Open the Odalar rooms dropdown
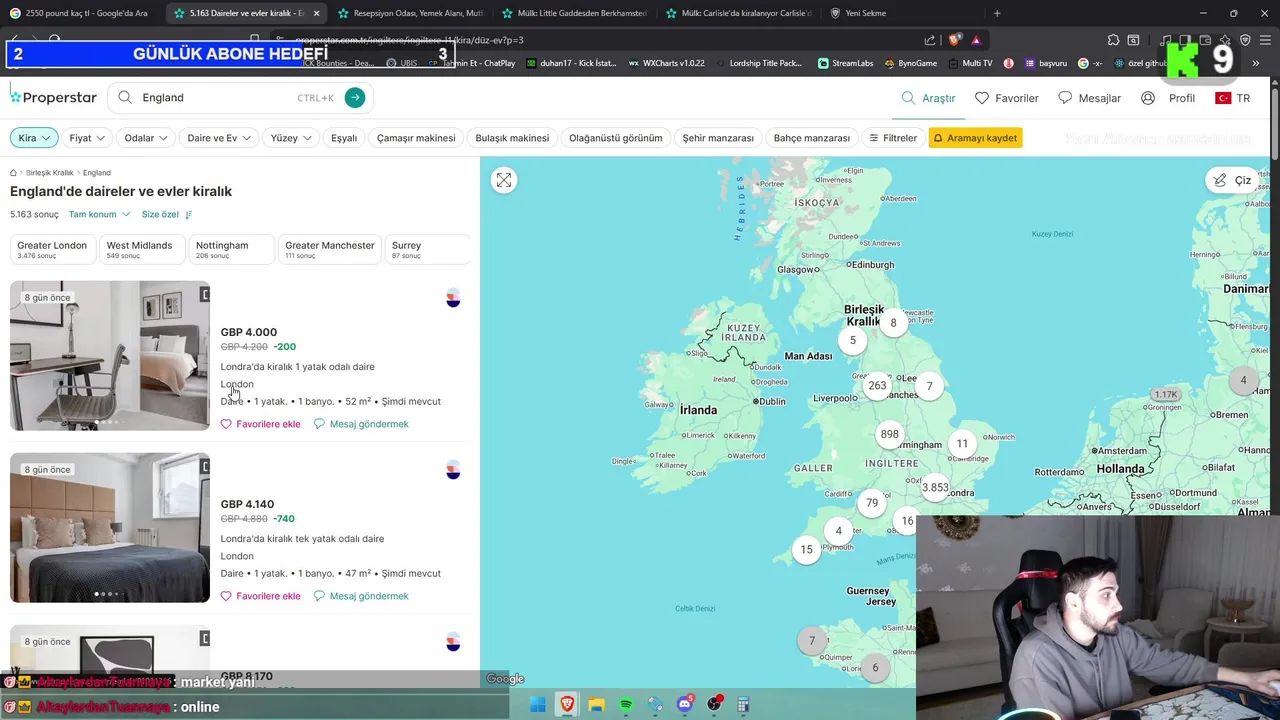The width and height of the screenshot is (1280, 720). click(x=146, y=138)
